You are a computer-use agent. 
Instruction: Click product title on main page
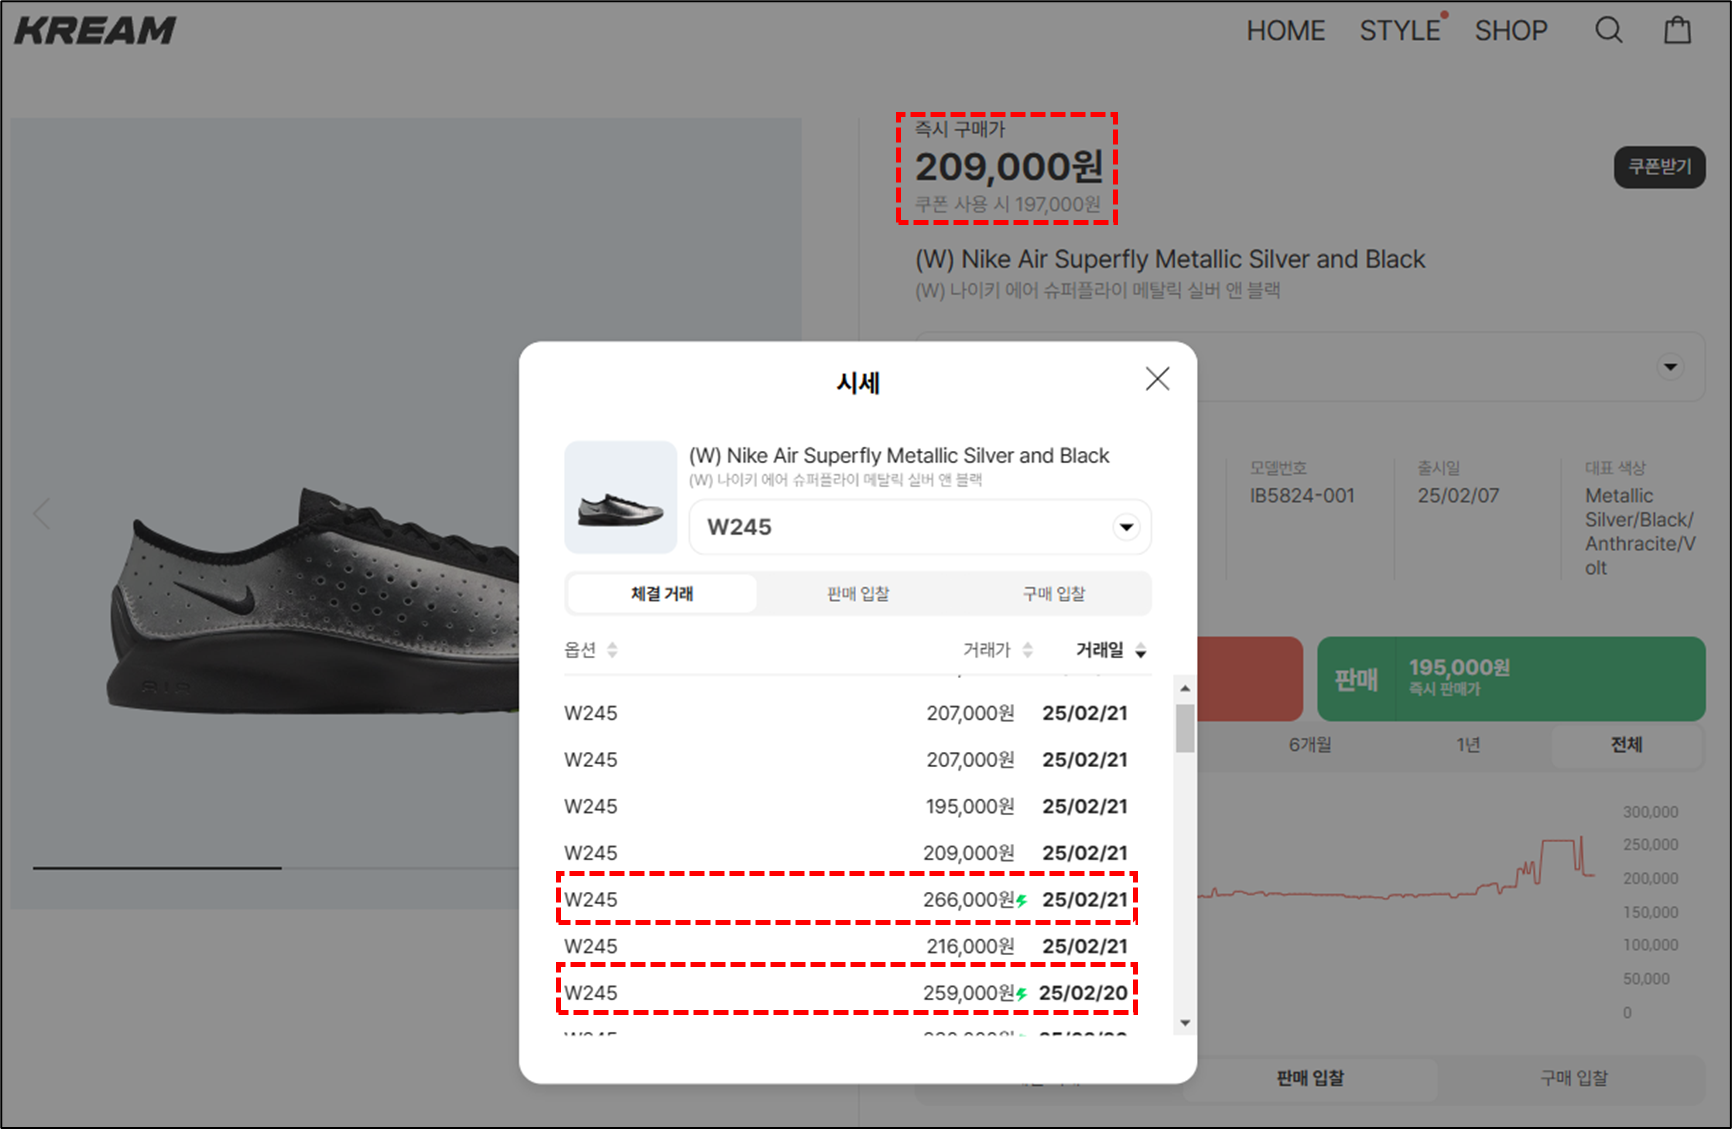(1170, 260)
